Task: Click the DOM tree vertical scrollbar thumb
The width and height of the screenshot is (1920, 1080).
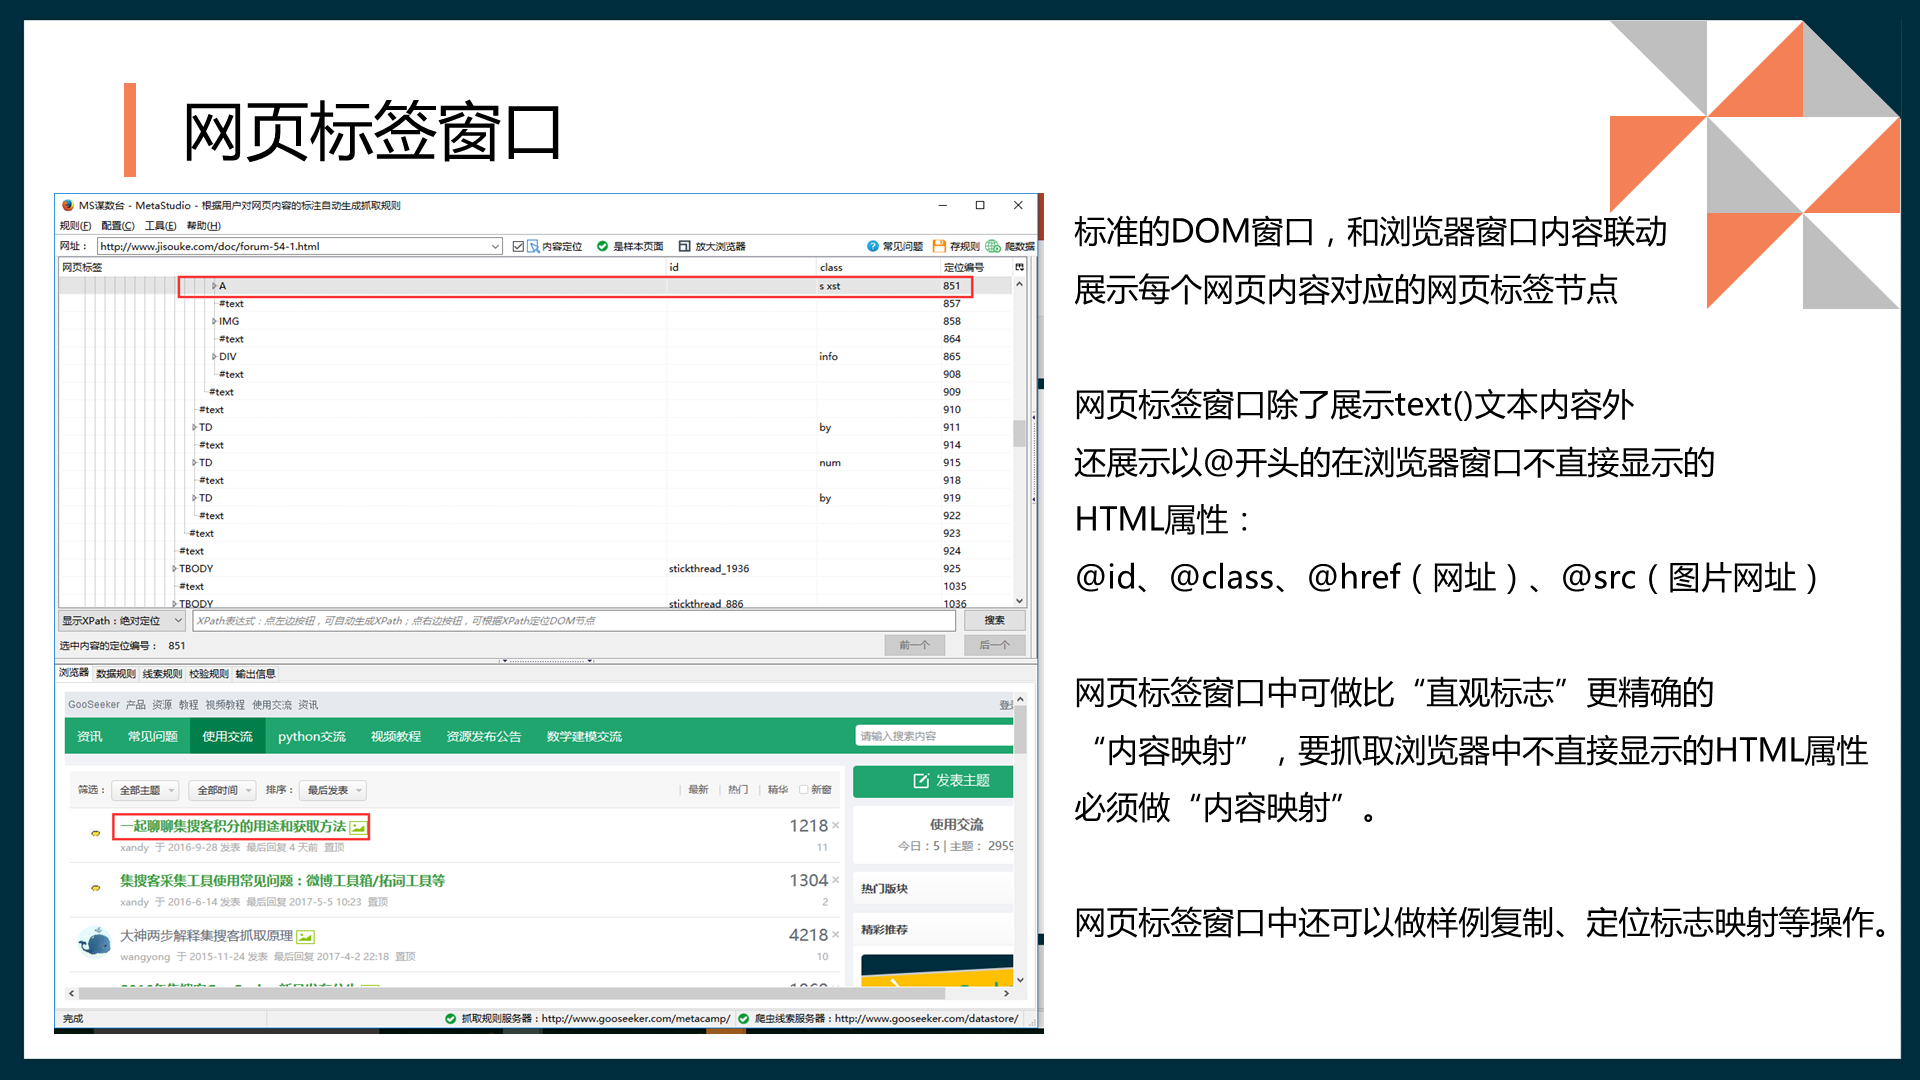Action: [1020, 433]
